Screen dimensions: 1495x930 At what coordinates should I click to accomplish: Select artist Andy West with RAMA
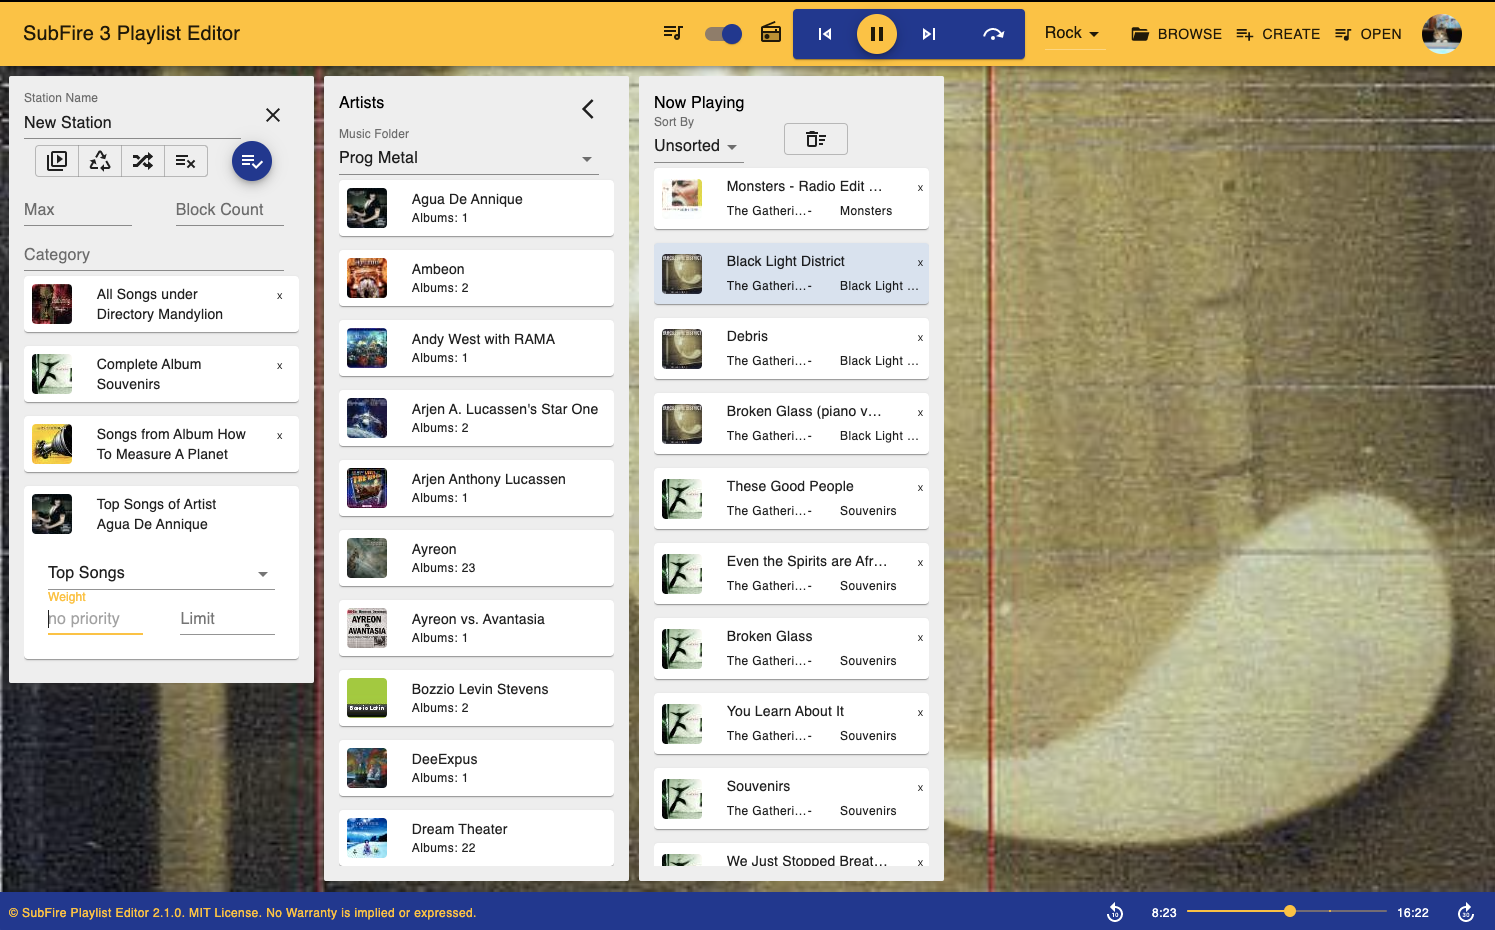476,348
